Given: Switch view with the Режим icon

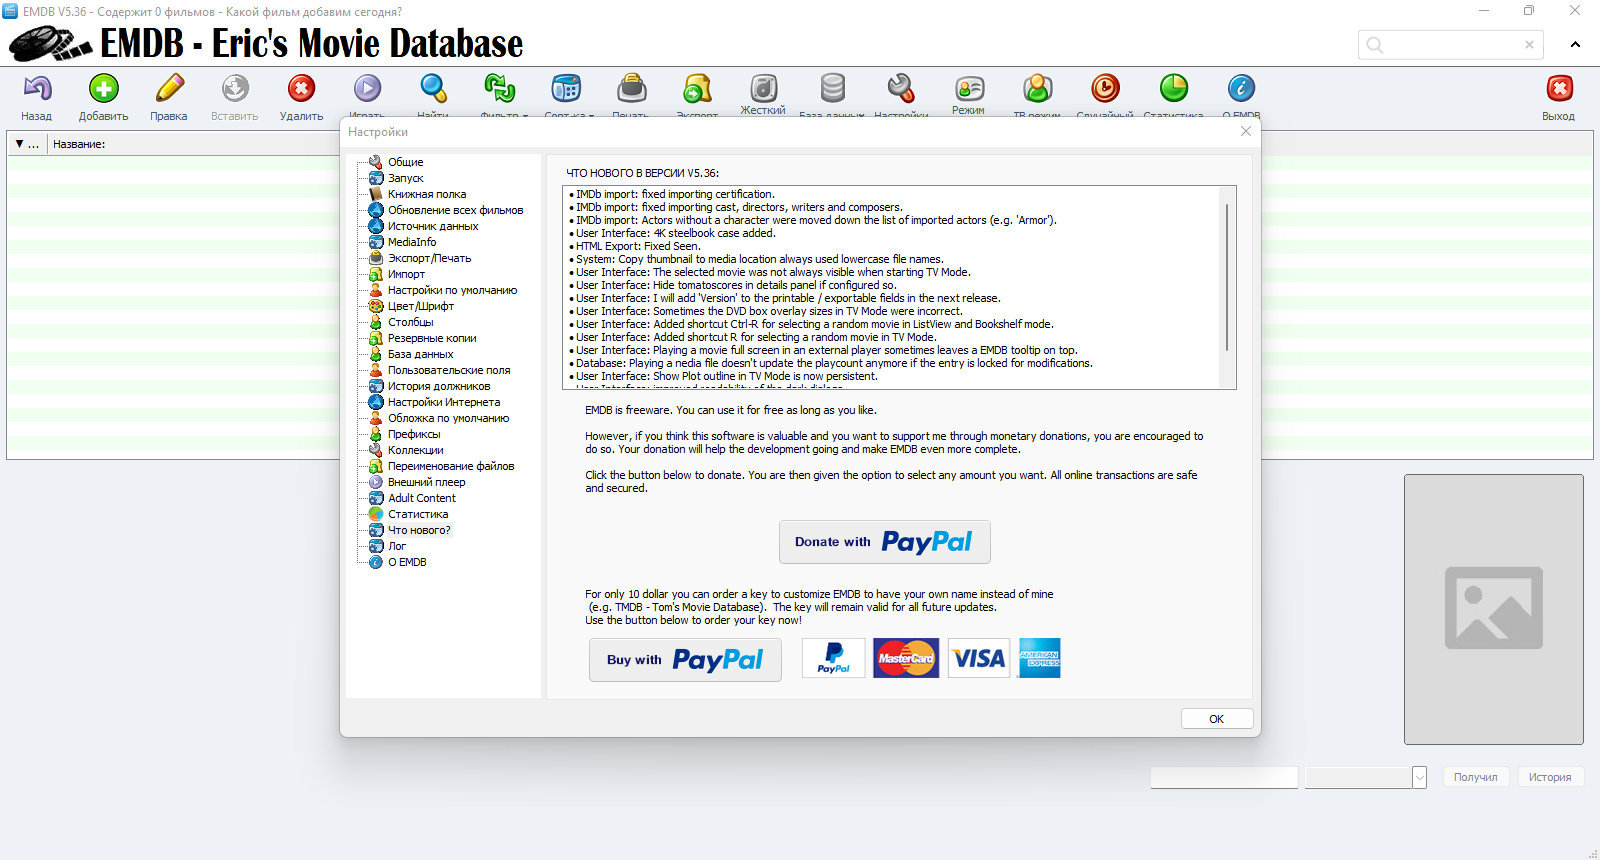Looking at the screenshot, I should pos(969,89).
